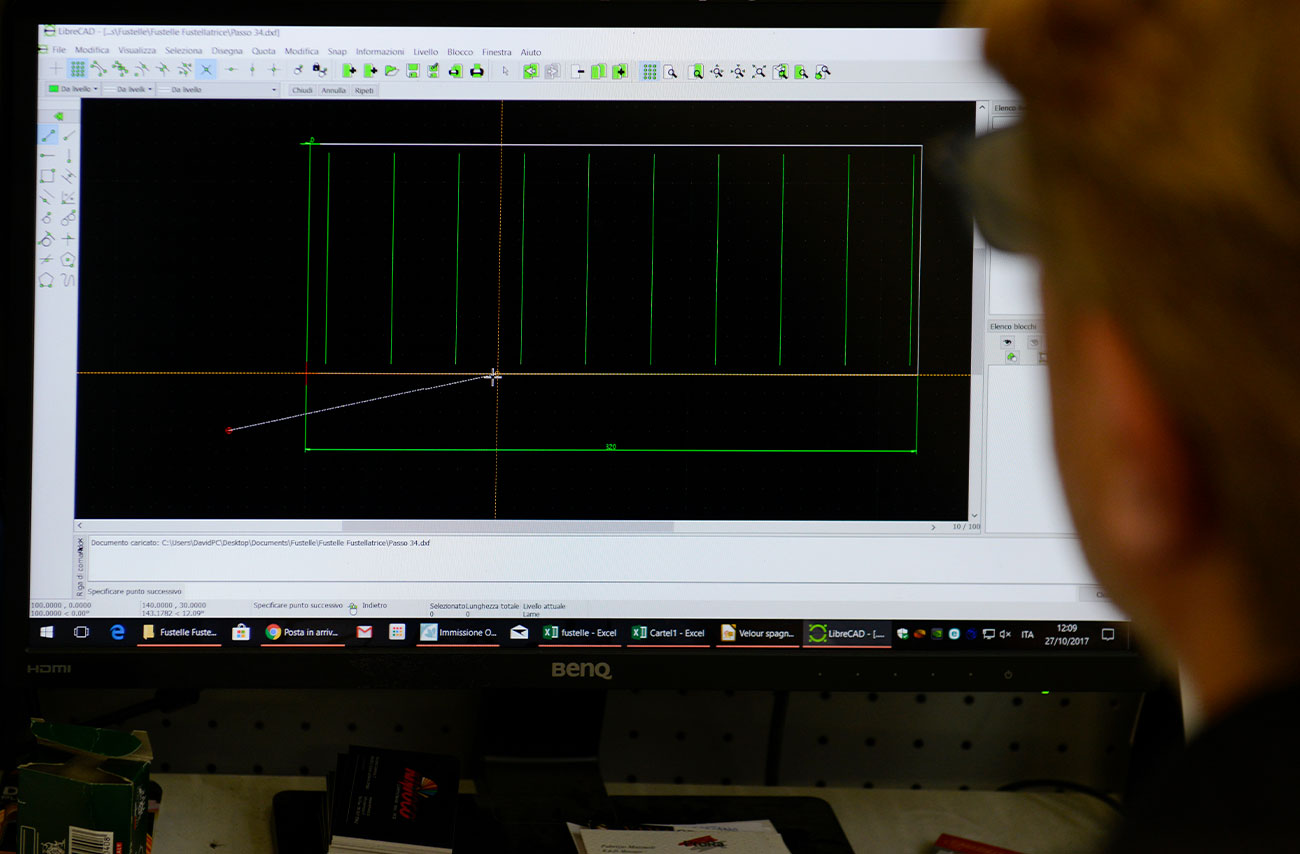Select the Rectangle tool

(x=47, y=176)
